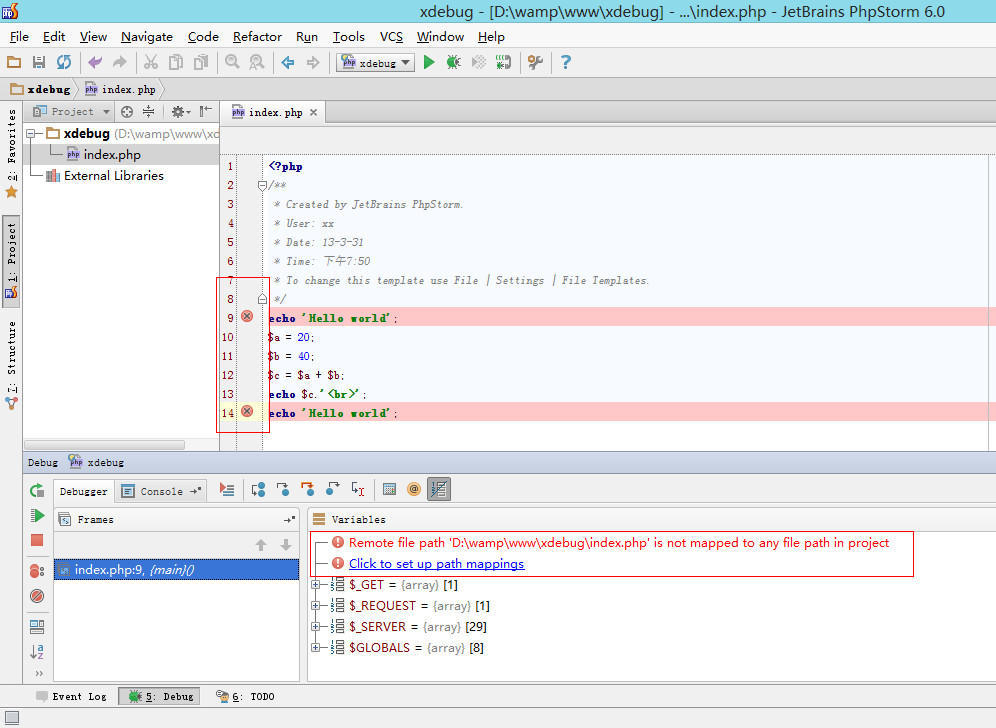Resume program with the green arrow
The width and height of the screenshot is (996, 728).
coord(37,515)
